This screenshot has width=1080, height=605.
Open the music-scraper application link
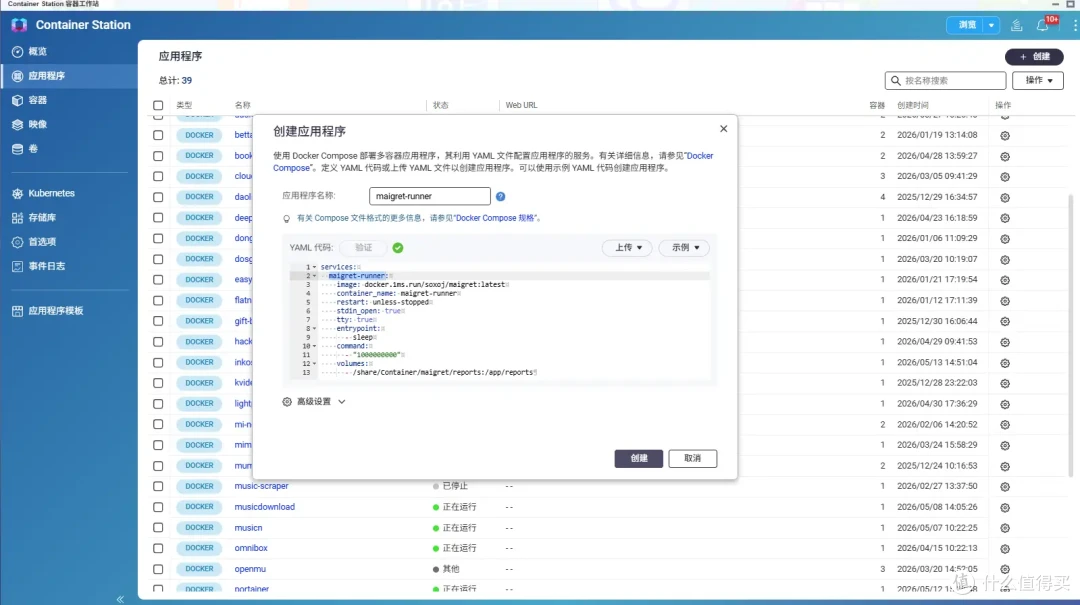point(261,486)
